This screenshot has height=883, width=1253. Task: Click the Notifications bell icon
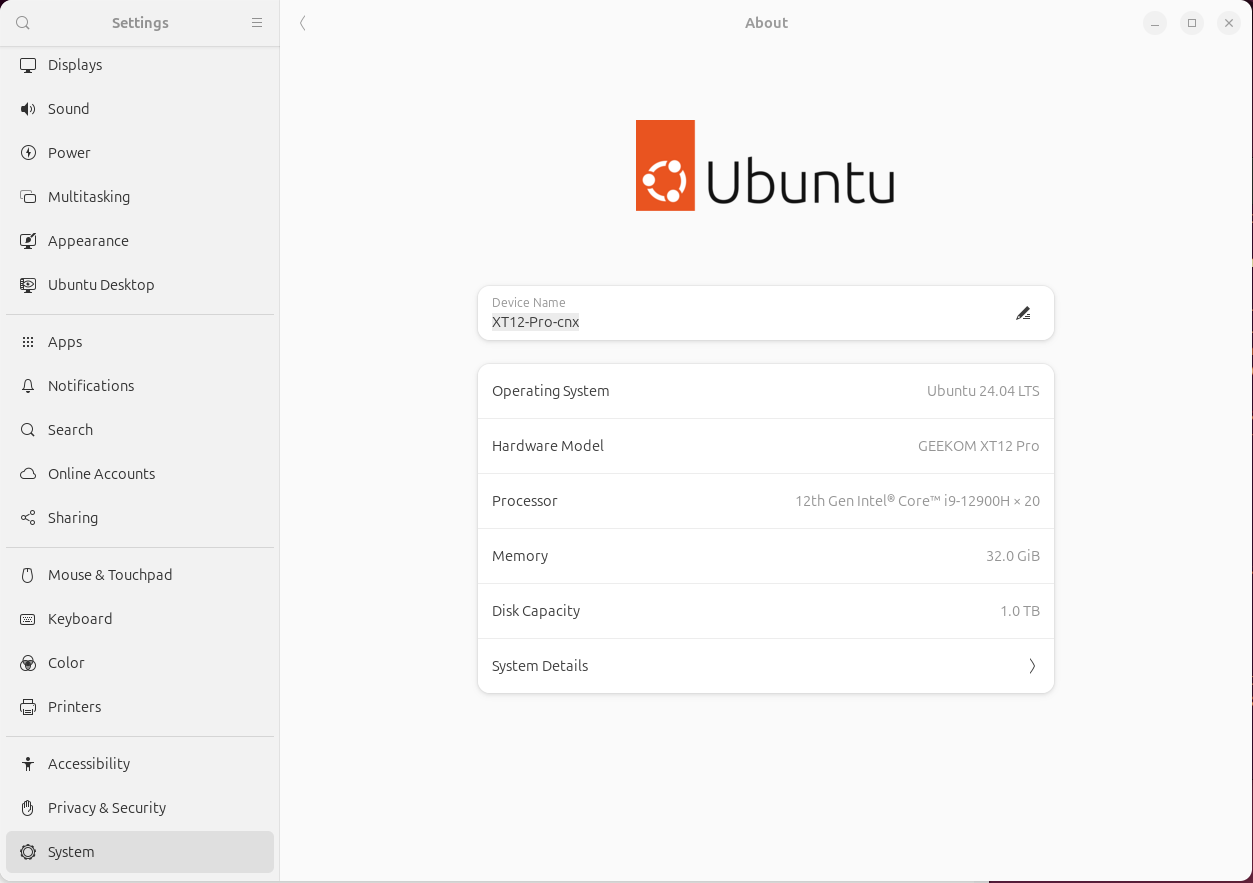pos(28,386)
